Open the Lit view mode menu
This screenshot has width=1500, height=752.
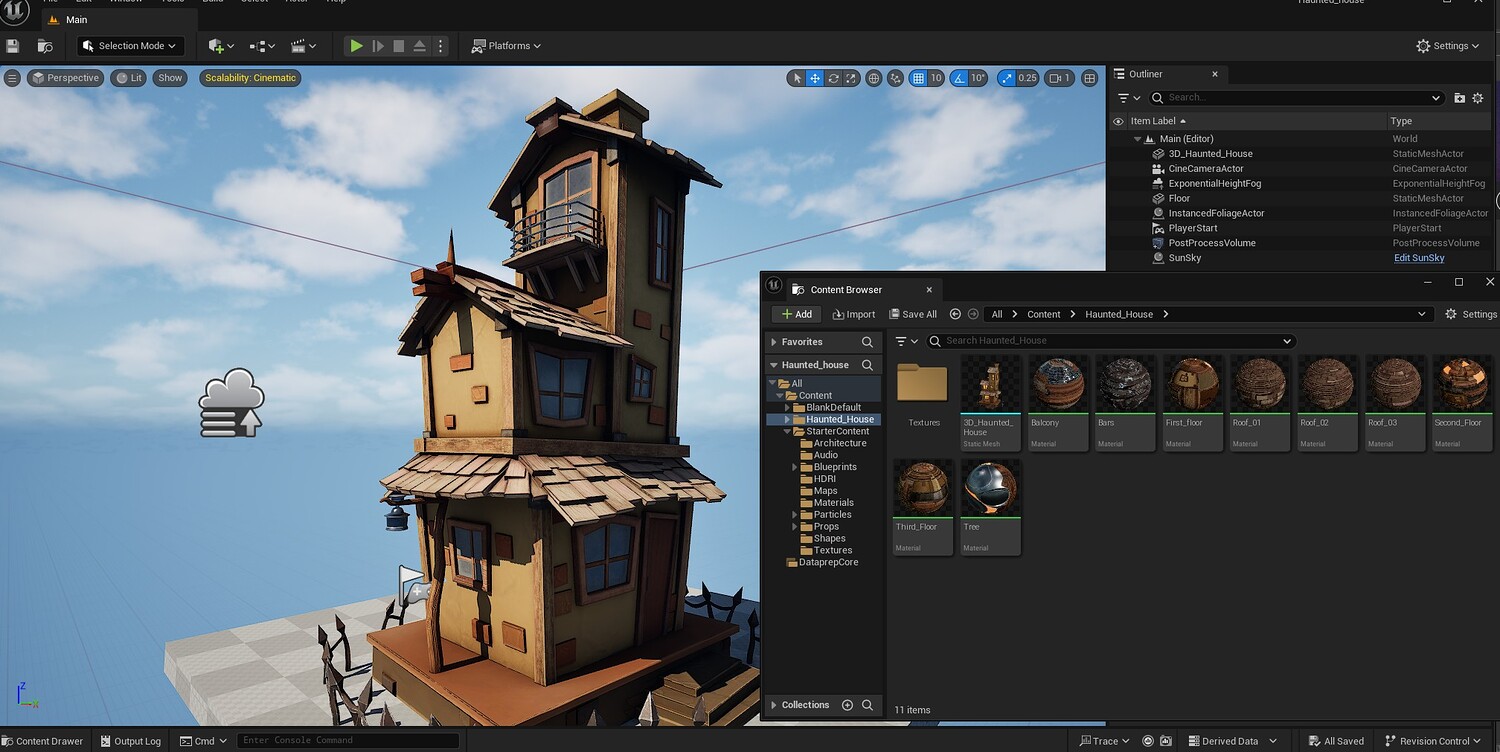point(129,78)
